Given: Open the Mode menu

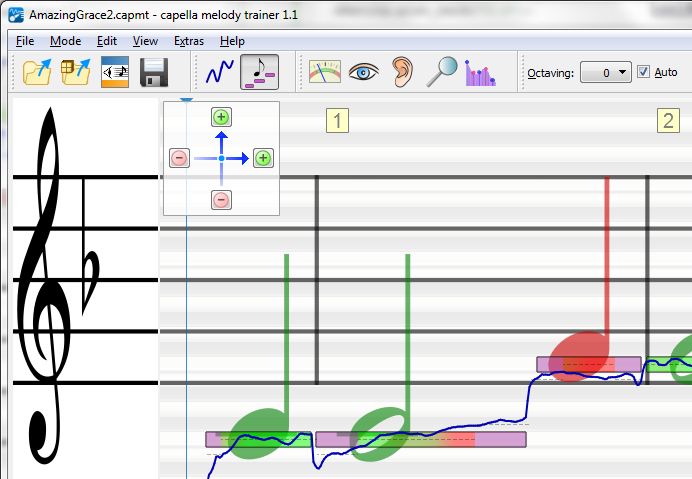Looking at the screenshot, I should 65,41.
